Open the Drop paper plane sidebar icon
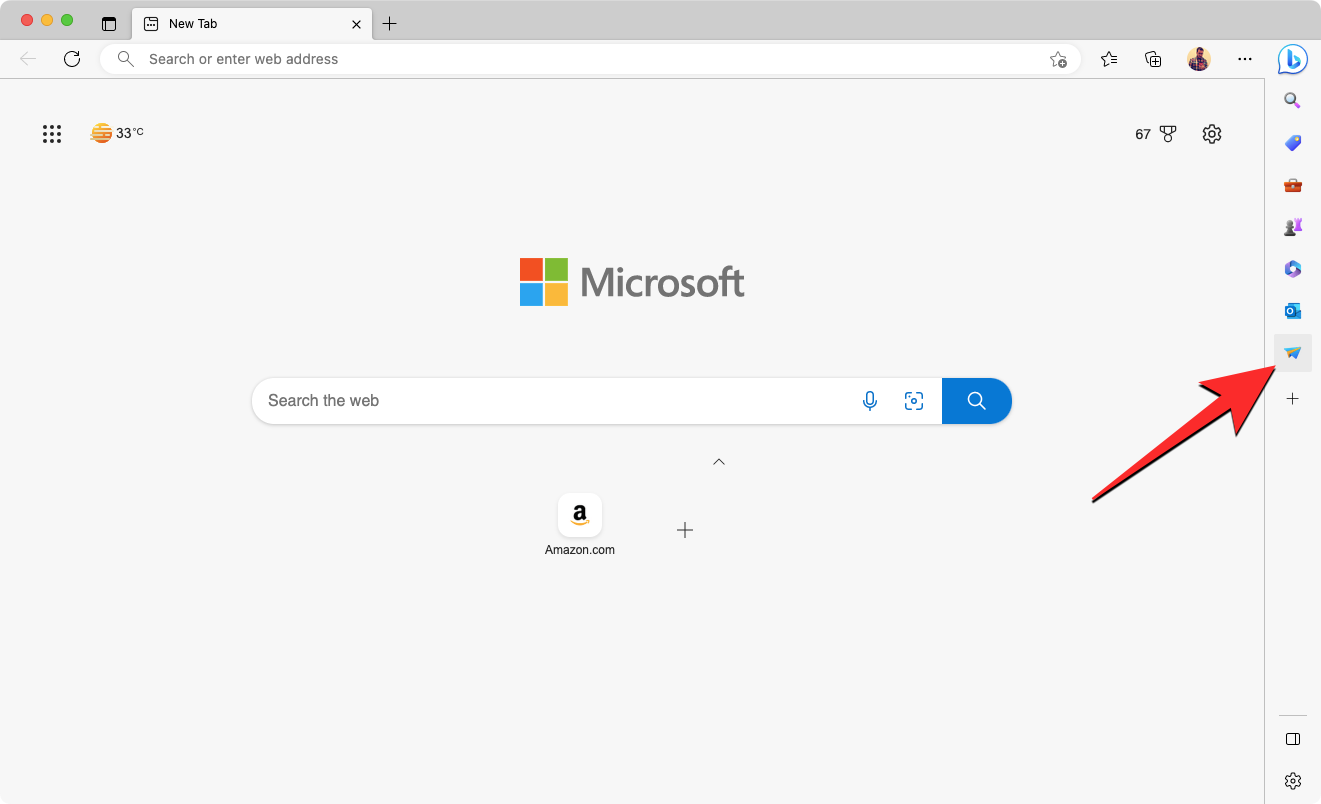 (1292, 353)
